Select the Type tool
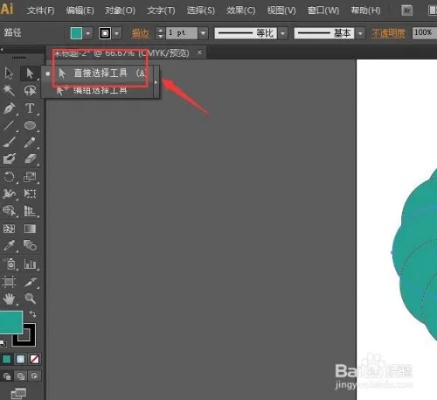 tap(30, 108)
